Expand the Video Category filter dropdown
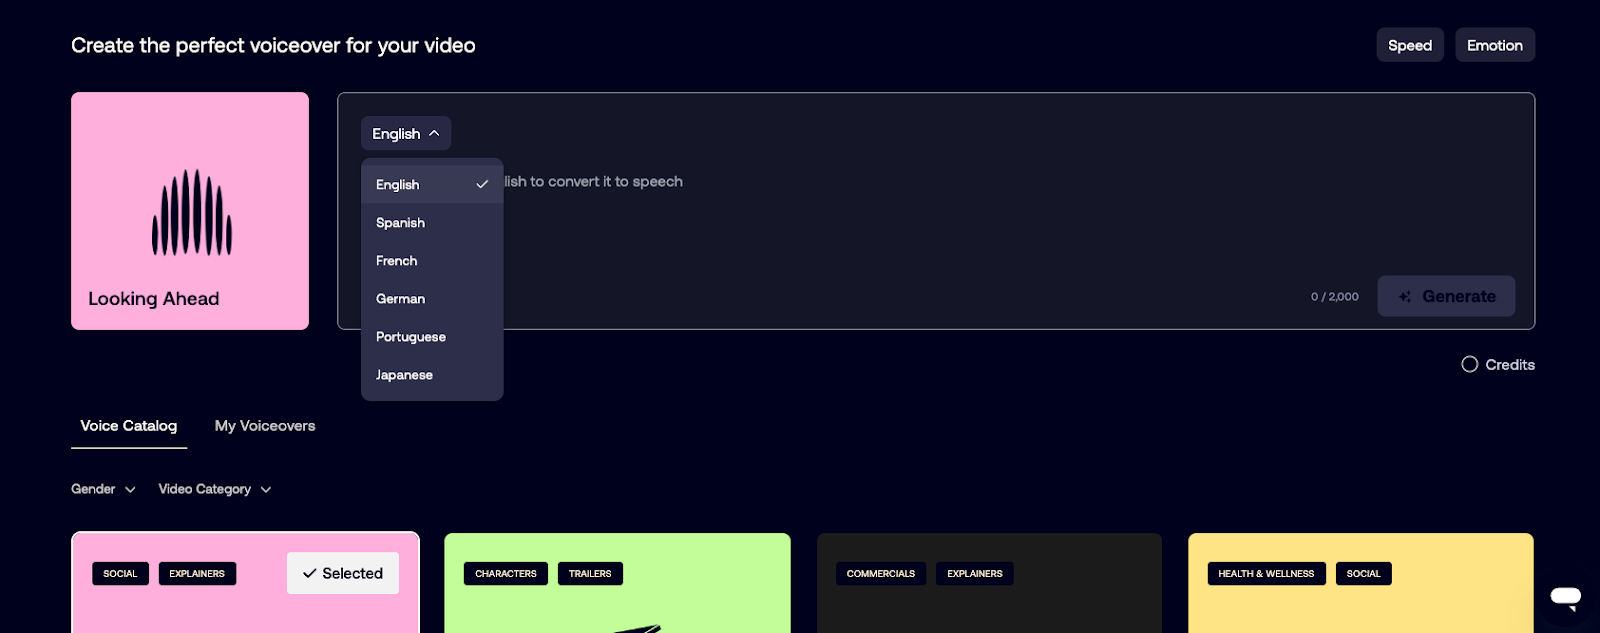The image size is (1600, 633). point(215,489)
